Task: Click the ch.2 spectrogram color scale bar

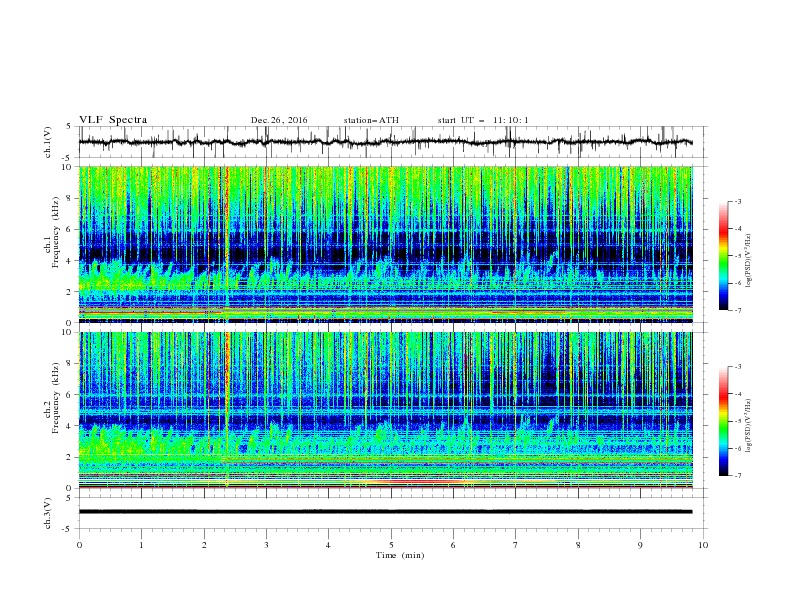Action: tap(723, 421)
